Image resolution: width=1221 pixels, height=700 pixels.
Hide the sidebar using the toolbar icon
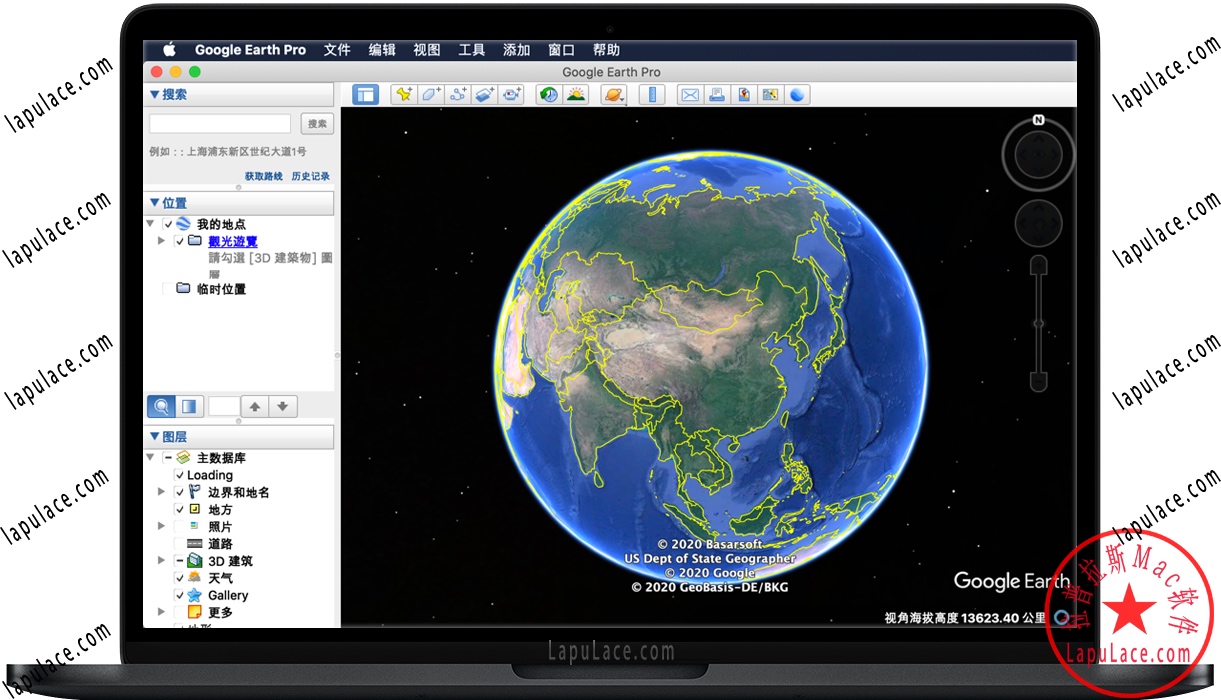point(366,95)
